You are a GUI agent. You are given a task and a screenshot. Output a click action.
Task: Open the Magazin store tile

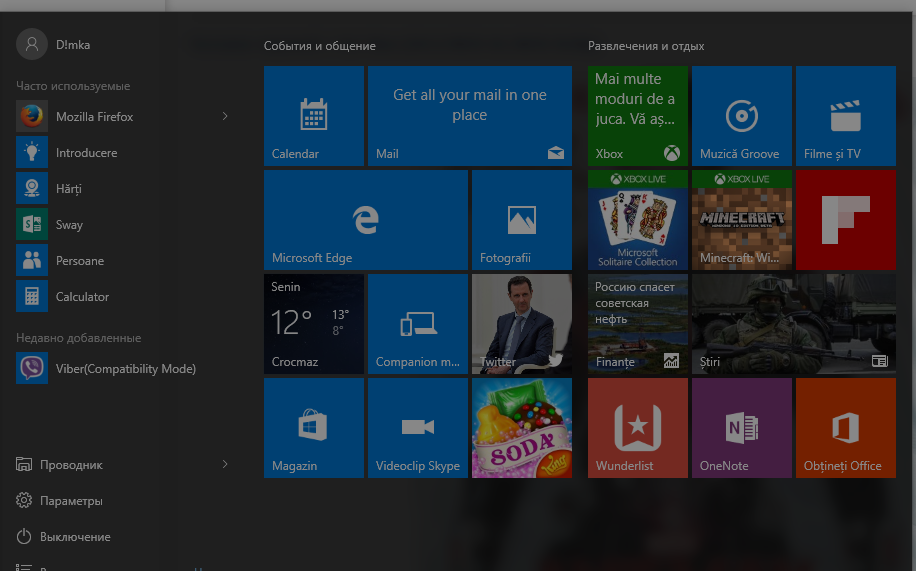click(314, 428)
